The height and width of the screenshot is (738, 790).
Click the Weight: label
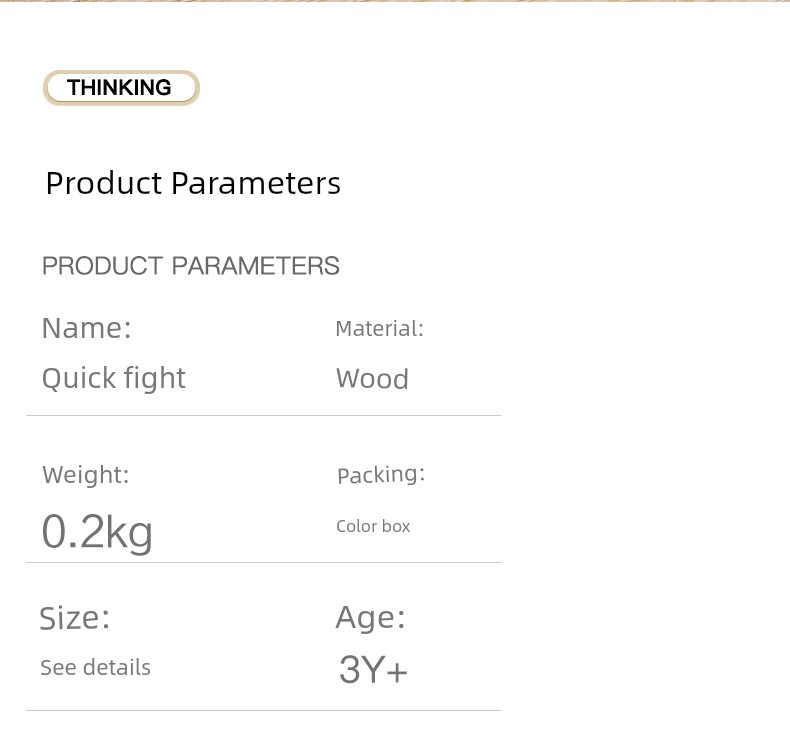coord(85,475)
